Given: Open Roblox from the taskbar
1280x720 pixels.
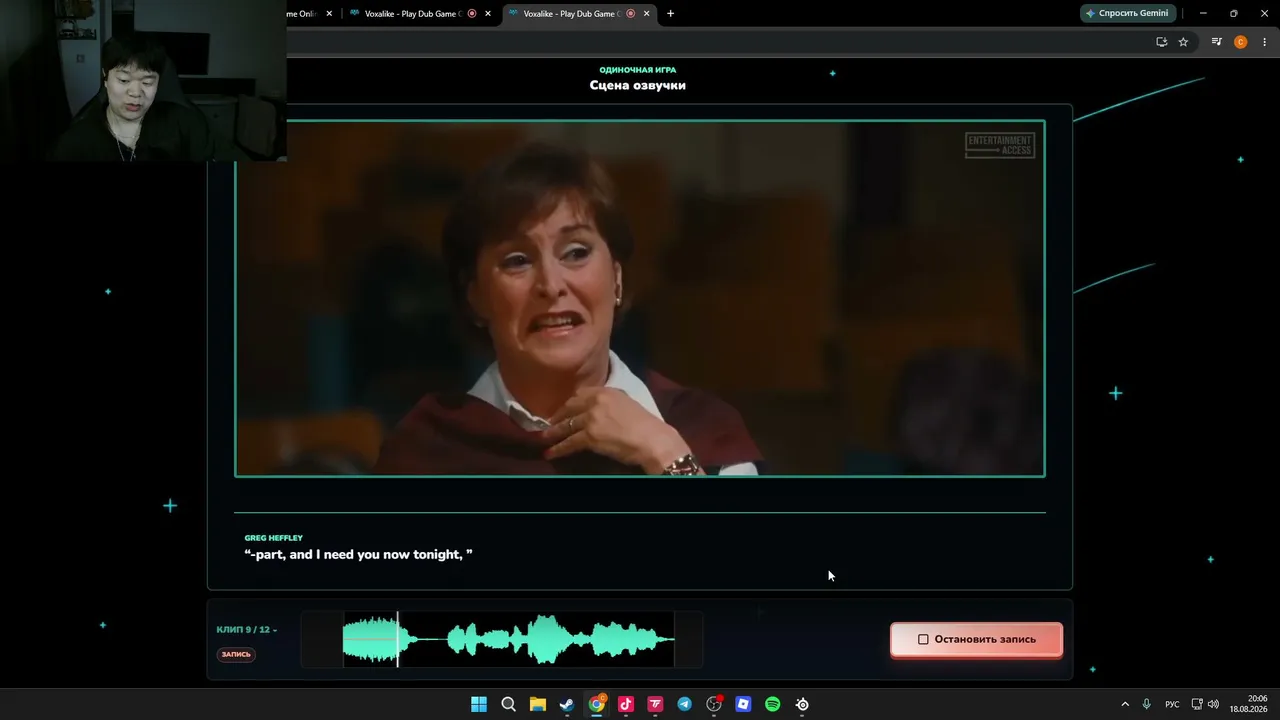Looking at the screenshot, I should [x=743, y=704].
